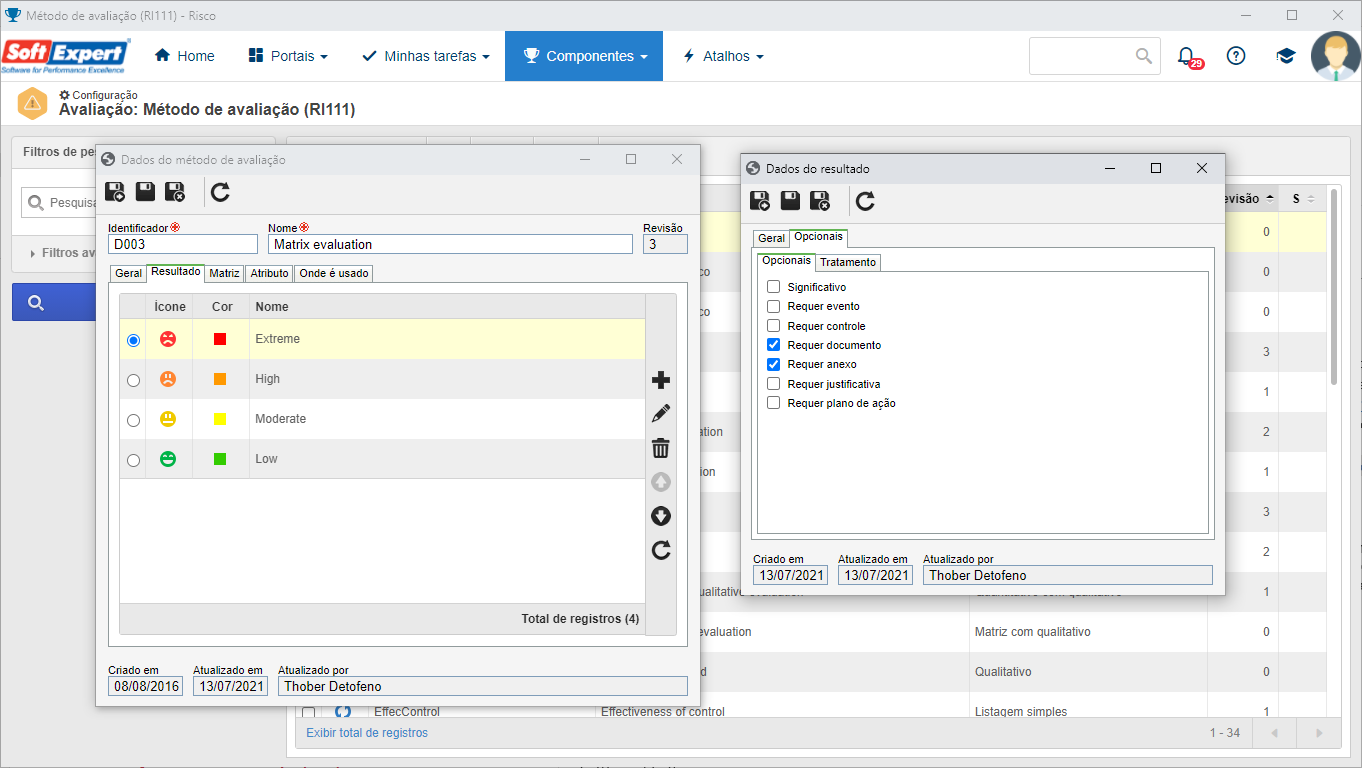Open the training graduation cap icon
Image resolution: width=1362 pixels, height=768 pixels.
(x=1285, y=56)
